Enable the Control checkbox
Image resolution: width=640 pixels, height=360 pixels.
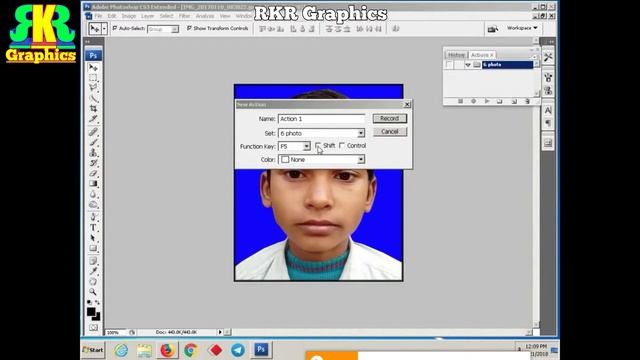[342, 146]
